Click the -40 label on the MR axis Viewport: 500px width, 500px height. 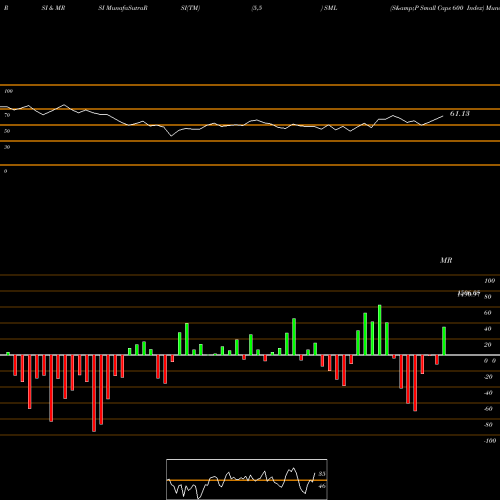(488, 393)
